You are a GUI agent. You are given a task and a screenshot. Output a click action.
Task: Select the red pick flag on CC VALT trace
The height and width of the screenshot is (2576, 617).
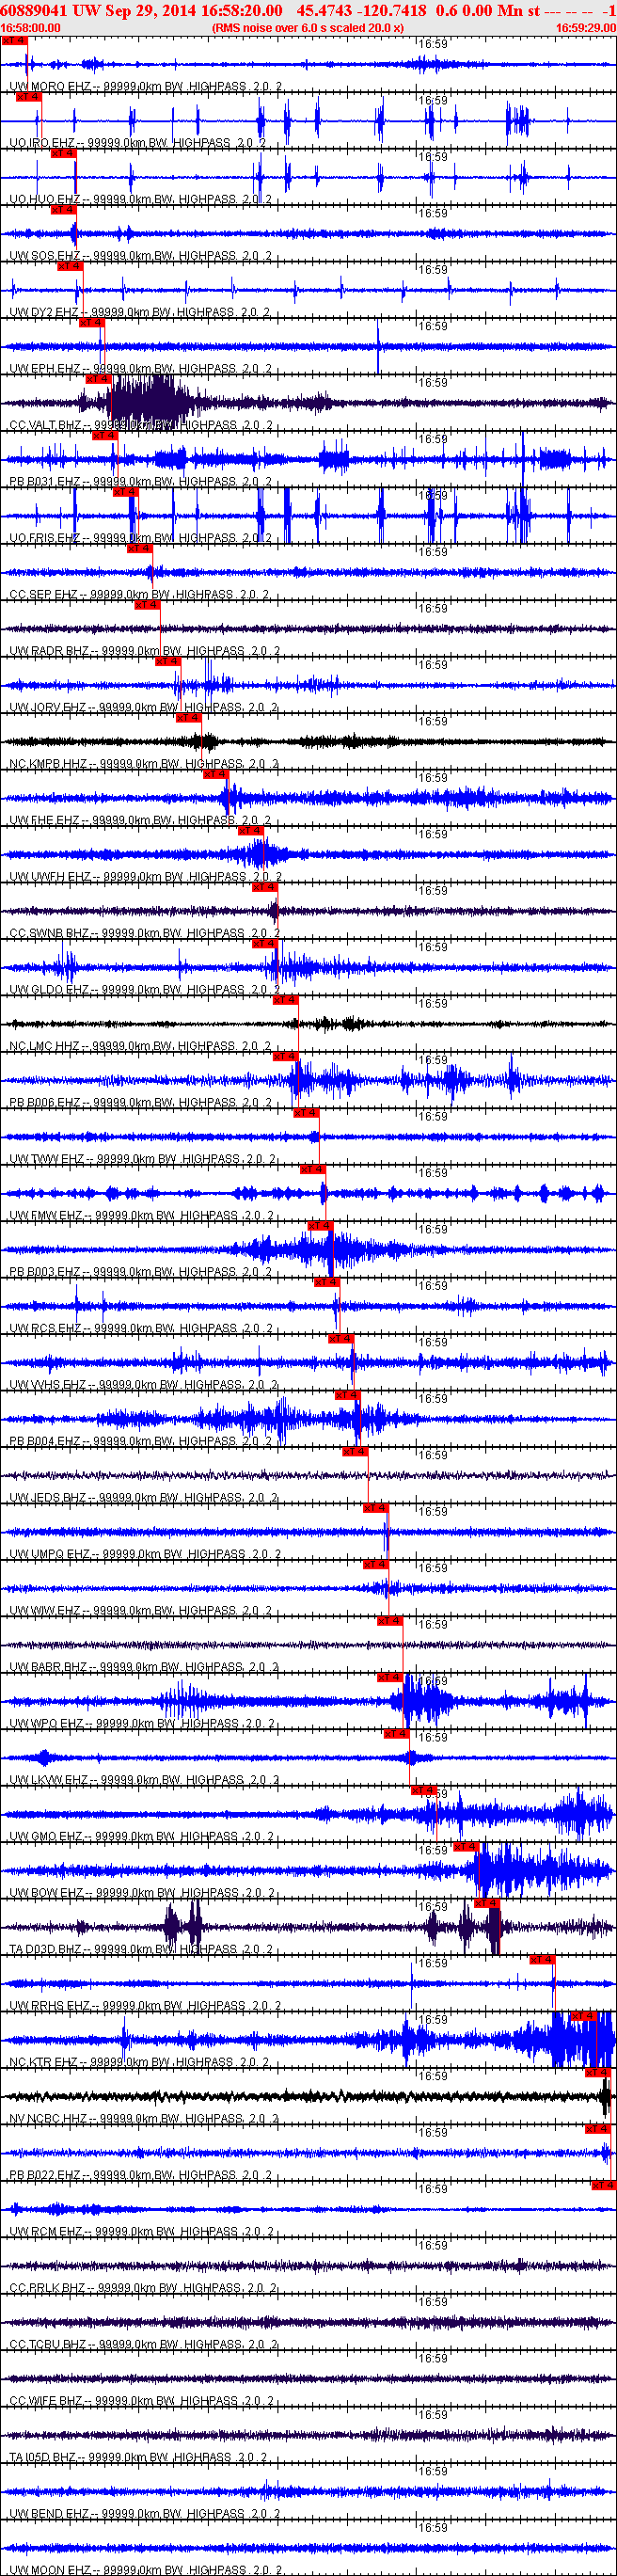97,380
